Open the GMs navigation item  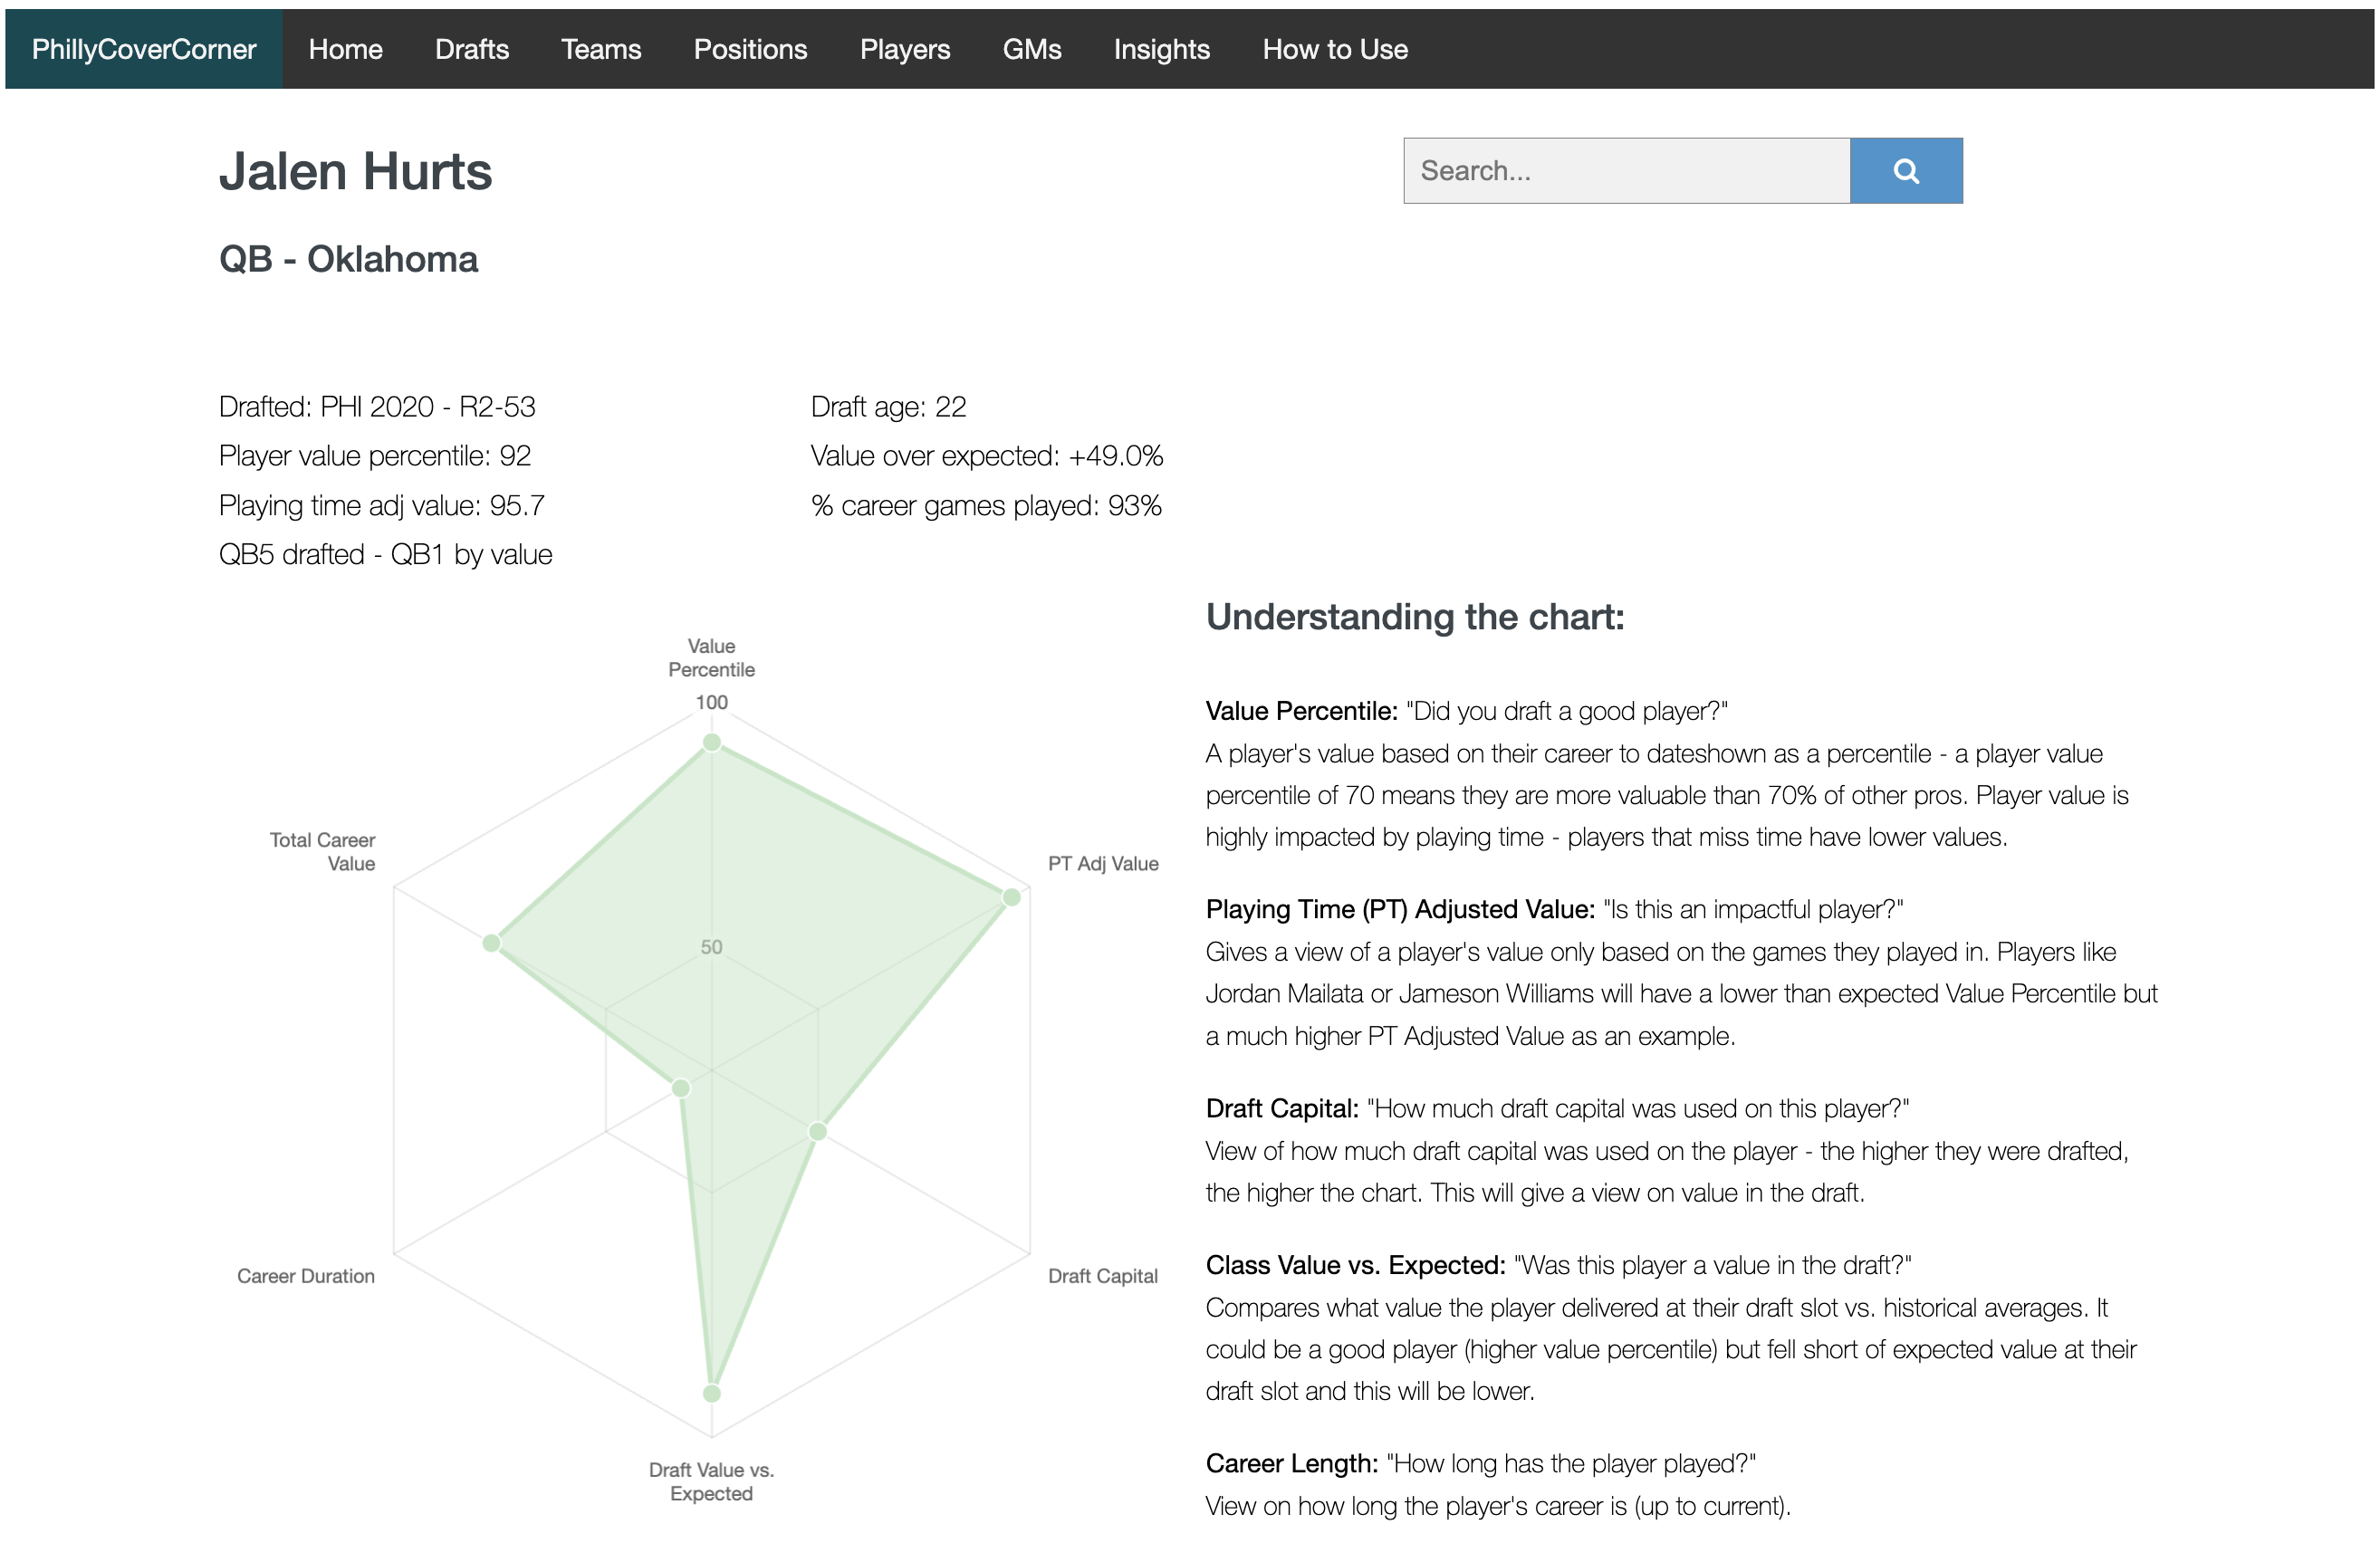coord(1031,49)
